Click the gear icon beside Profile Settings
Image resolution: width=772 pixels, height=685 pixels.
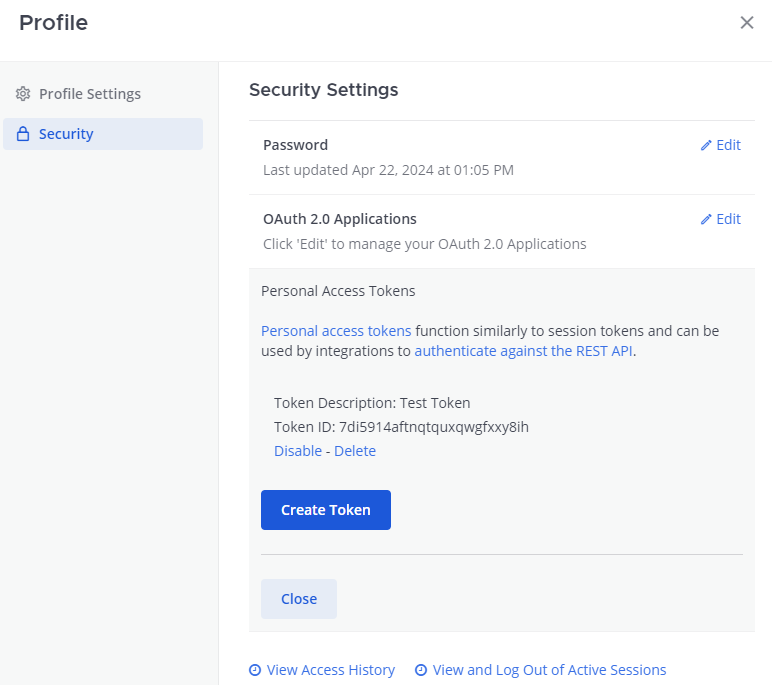23,94
